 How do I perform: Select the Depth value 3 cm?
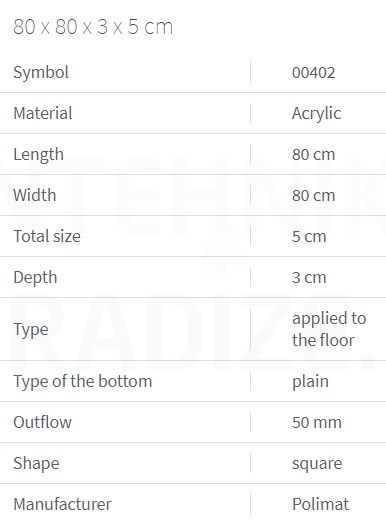[309, 278]
